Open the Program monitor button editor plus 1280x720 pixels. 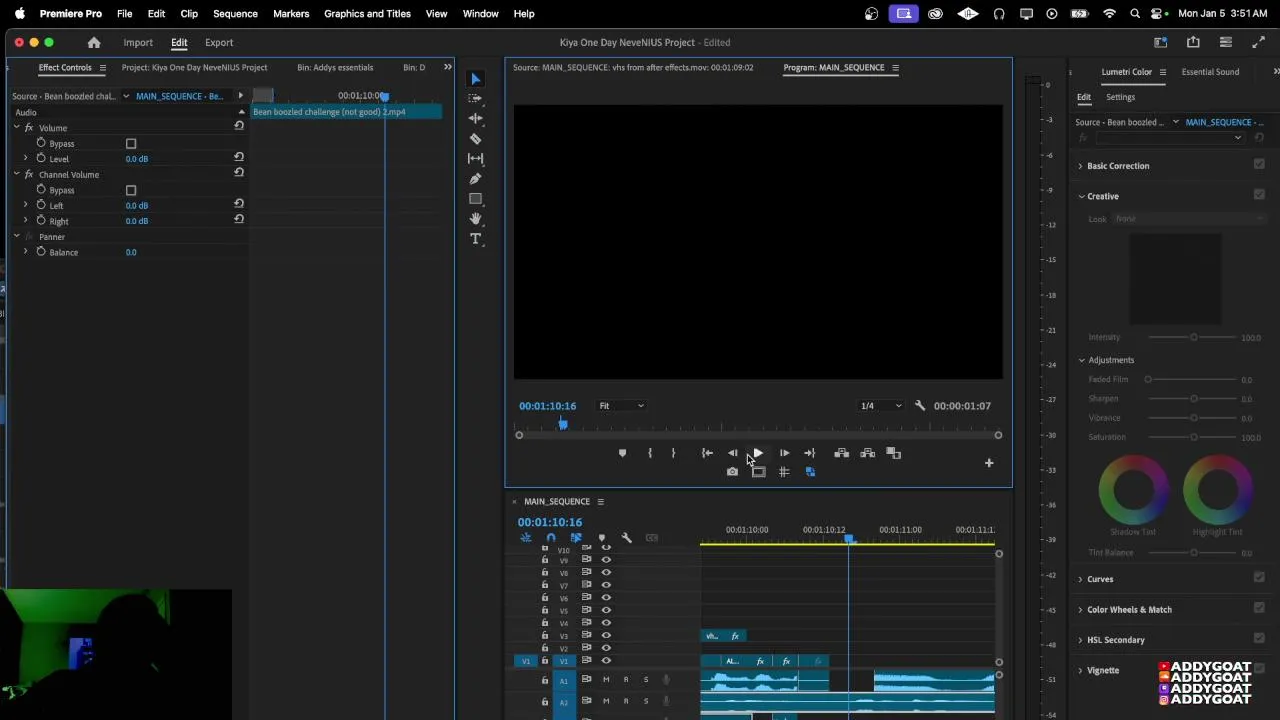(989, 463)
